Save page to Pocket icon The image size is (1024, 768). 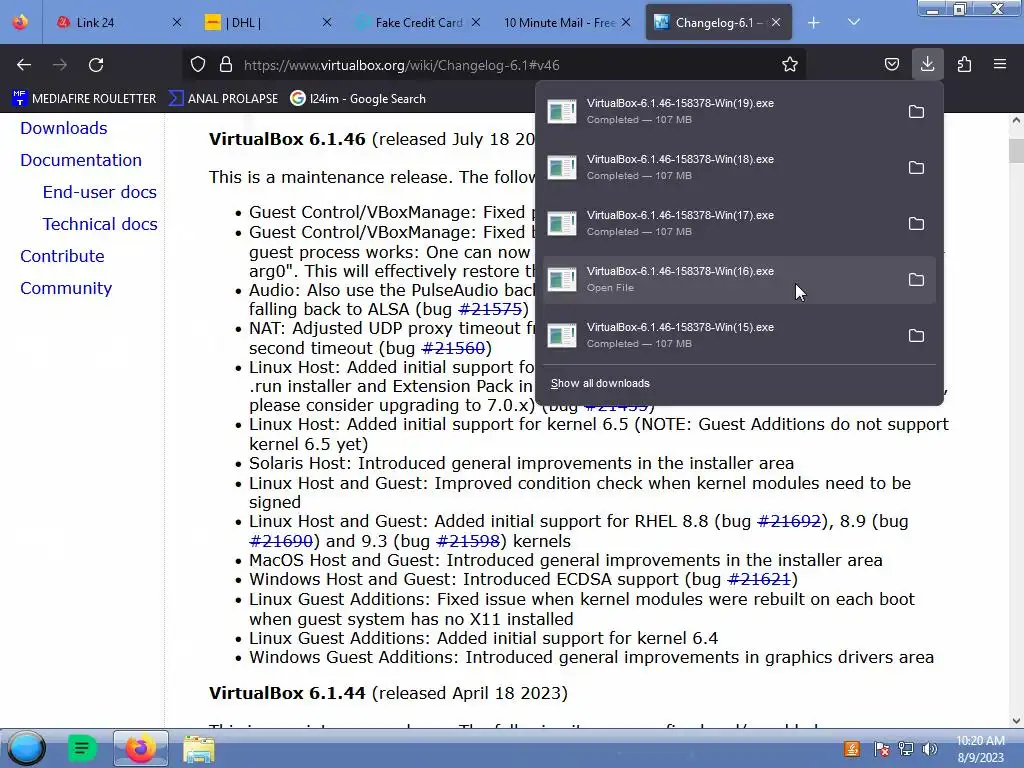click(x=891, y=65)
